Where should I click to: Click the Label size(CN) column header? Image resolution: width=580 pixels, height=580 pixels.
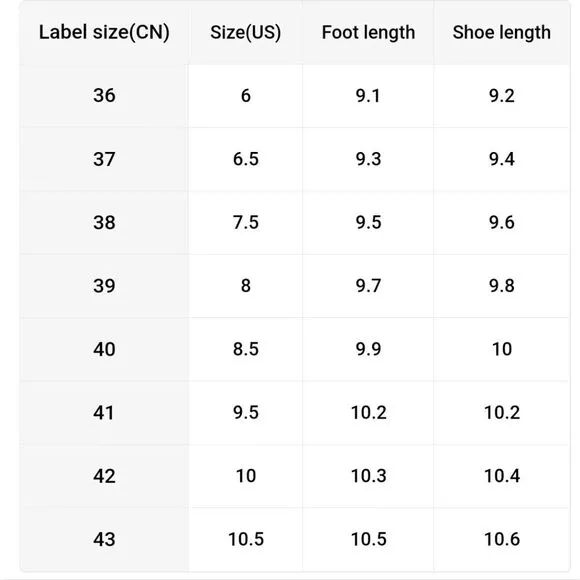pos(104,32)
